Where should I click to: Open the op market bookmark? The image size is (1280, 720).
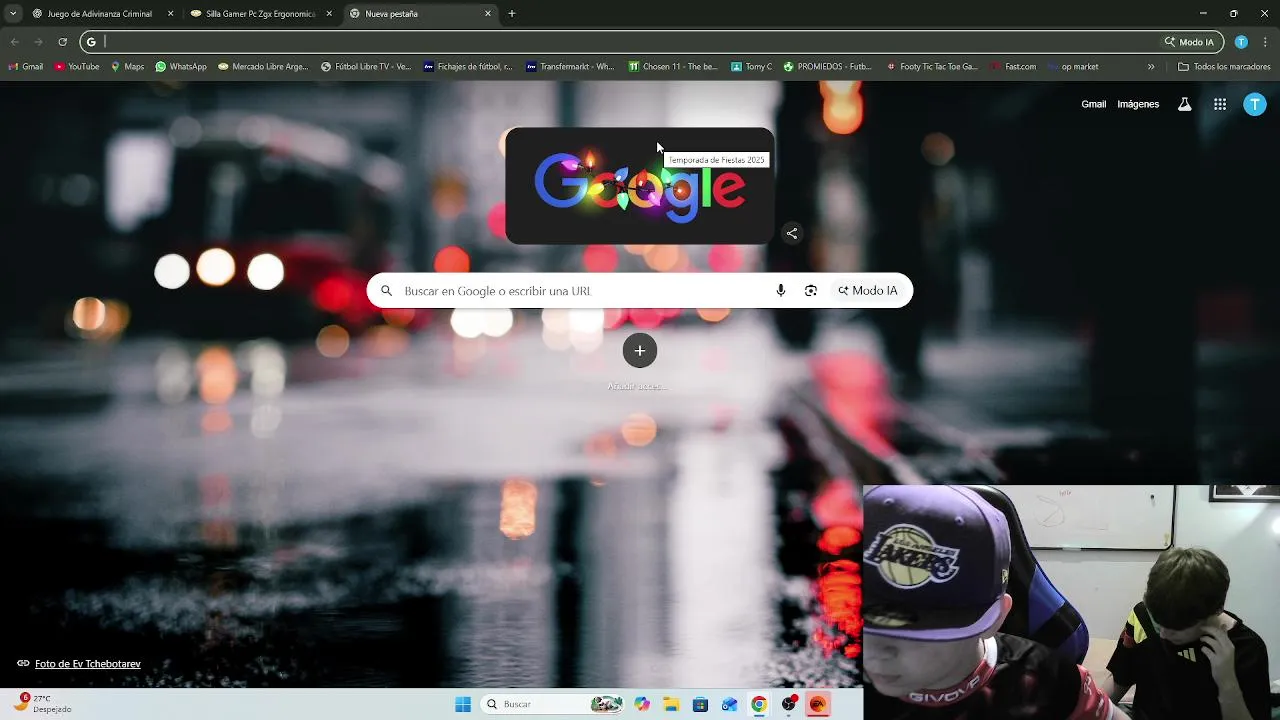coord(1073,67)
